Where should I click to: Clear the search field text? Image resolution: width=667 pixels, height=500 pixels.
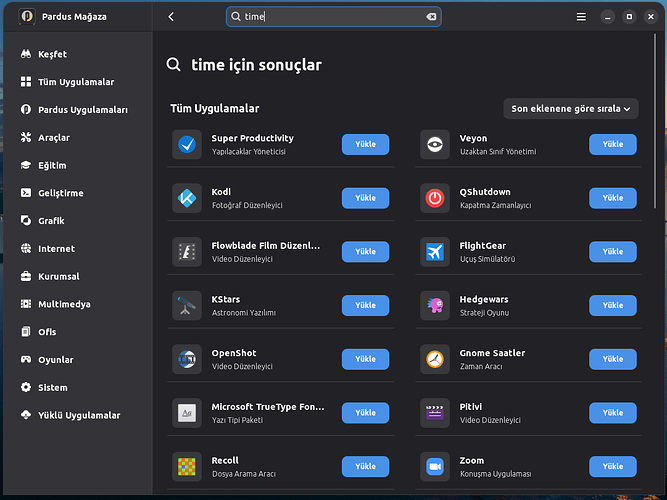click(431, 17)
